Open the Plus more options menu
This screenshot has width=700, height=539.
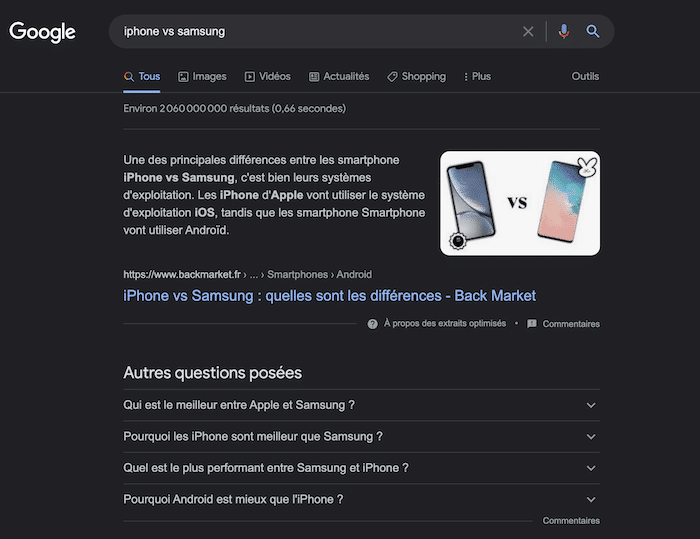477,77
